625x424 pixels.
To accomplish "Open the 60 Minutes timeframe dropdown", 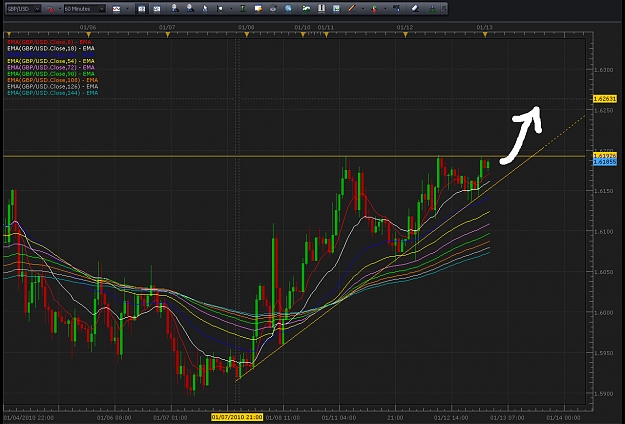I will click(x=102, y=9).
